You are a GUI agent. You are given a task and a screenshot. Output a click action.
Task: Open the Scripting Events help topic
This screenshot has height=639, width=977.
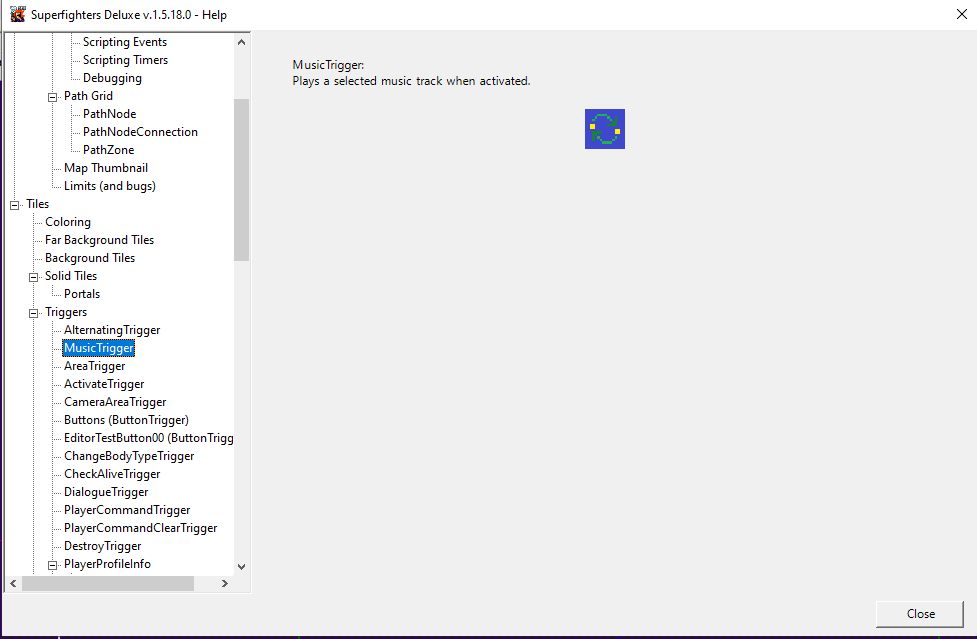[125, 42]
